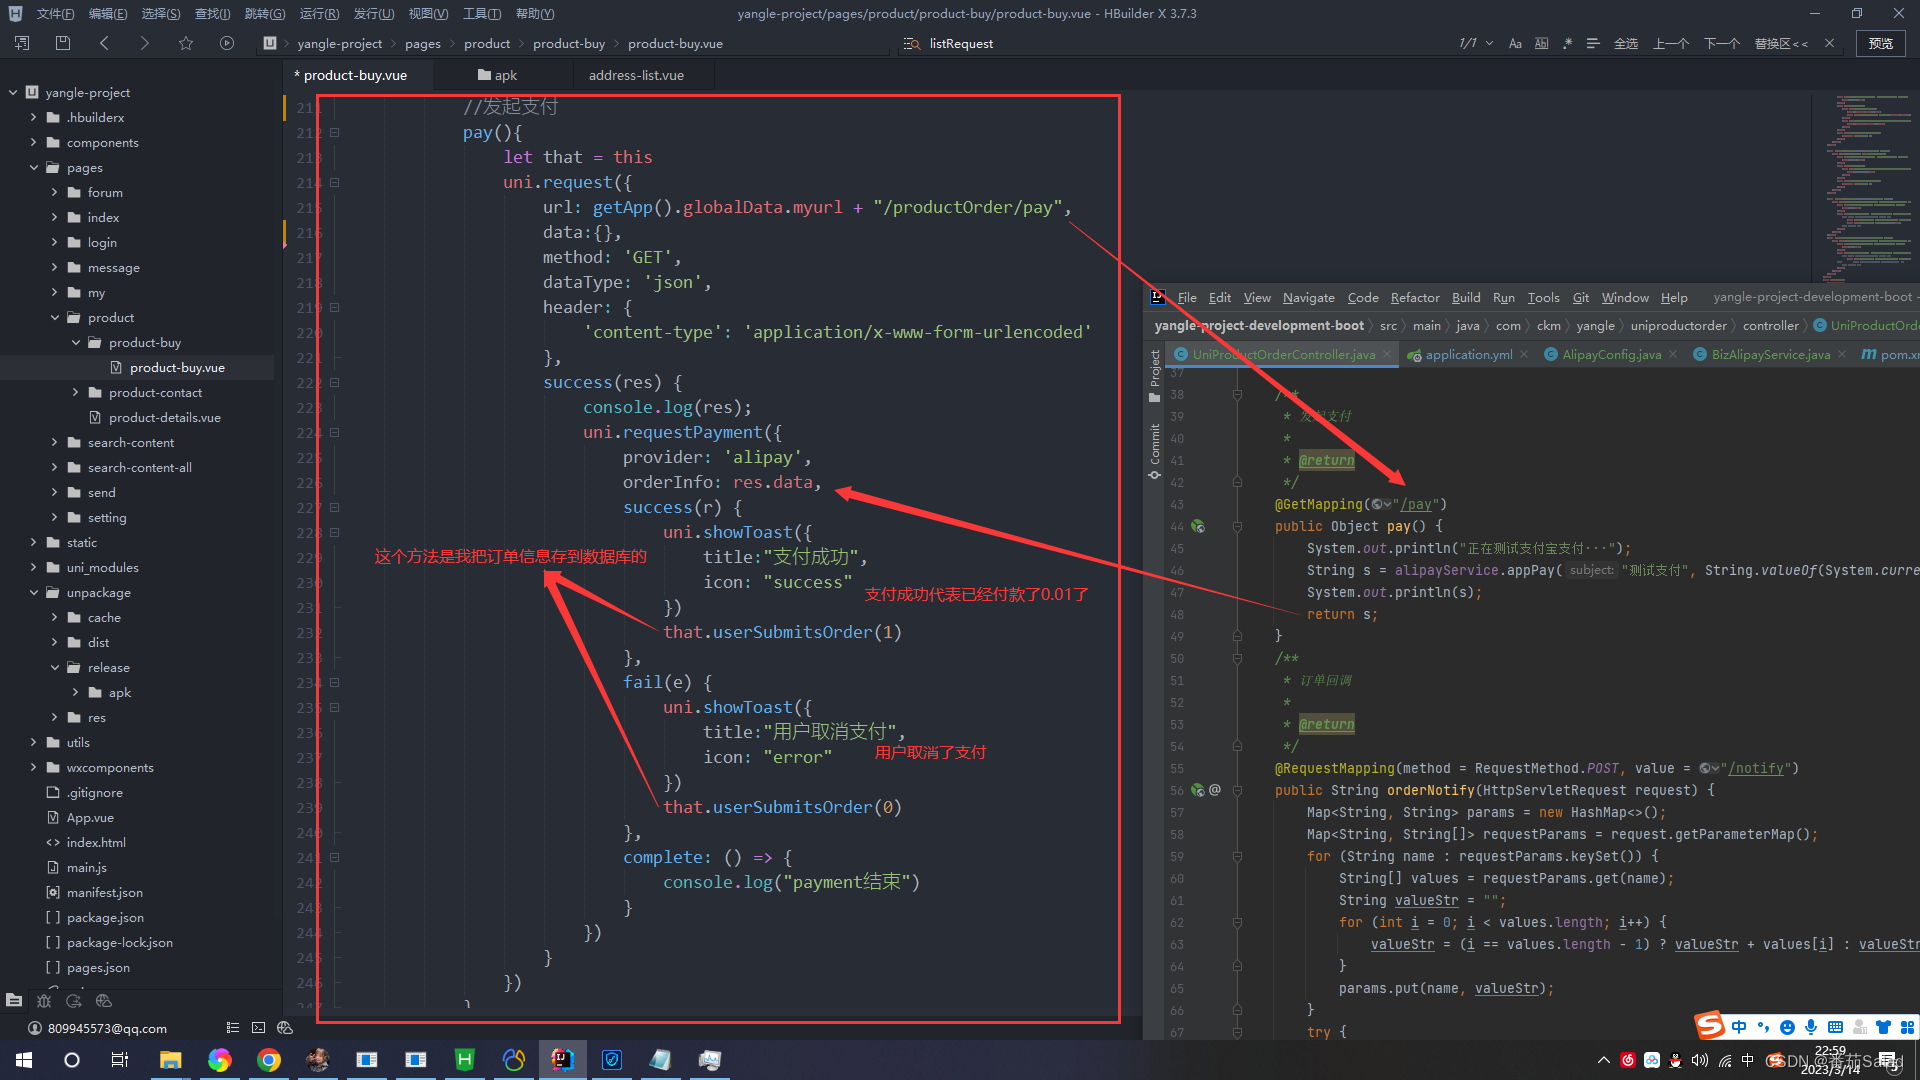
Task: Open the 1/1 match count dropdown
Action: coord(1489,44)
